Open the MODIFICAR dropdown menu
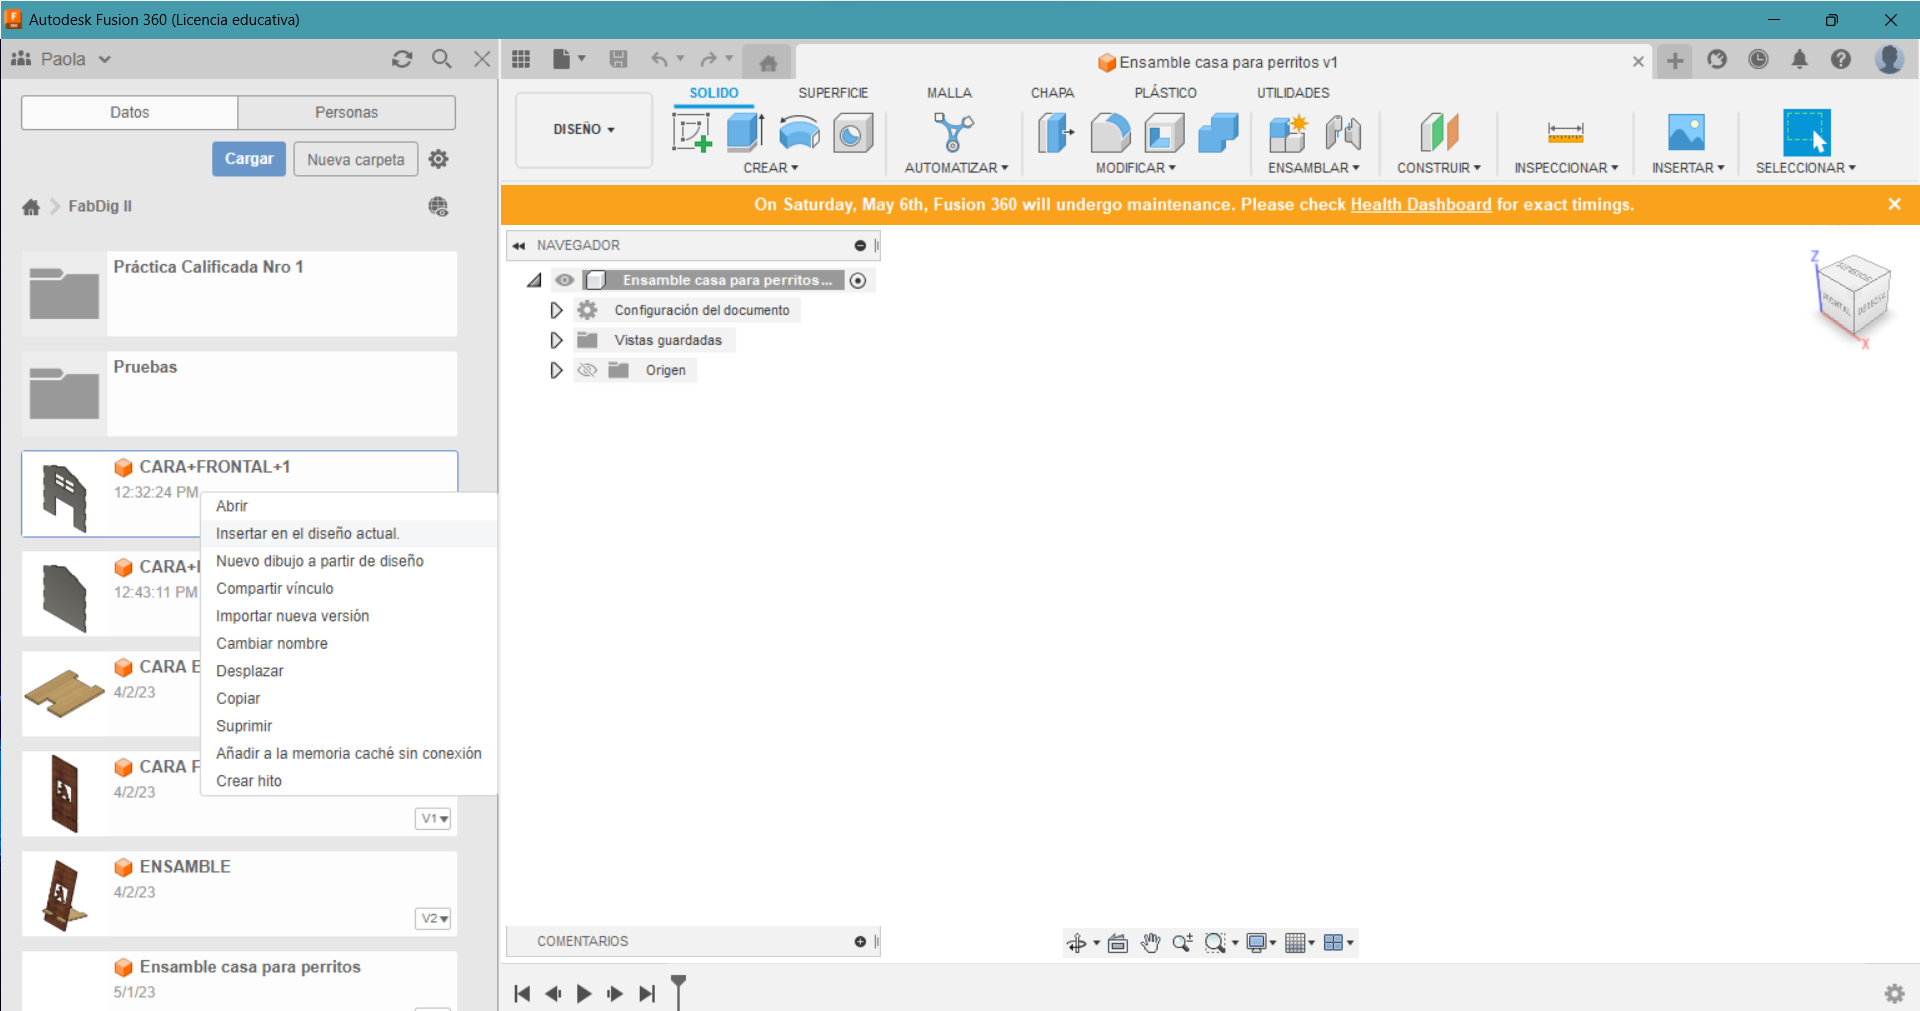This screenshot has height=1011, width=1920. 1136,168
